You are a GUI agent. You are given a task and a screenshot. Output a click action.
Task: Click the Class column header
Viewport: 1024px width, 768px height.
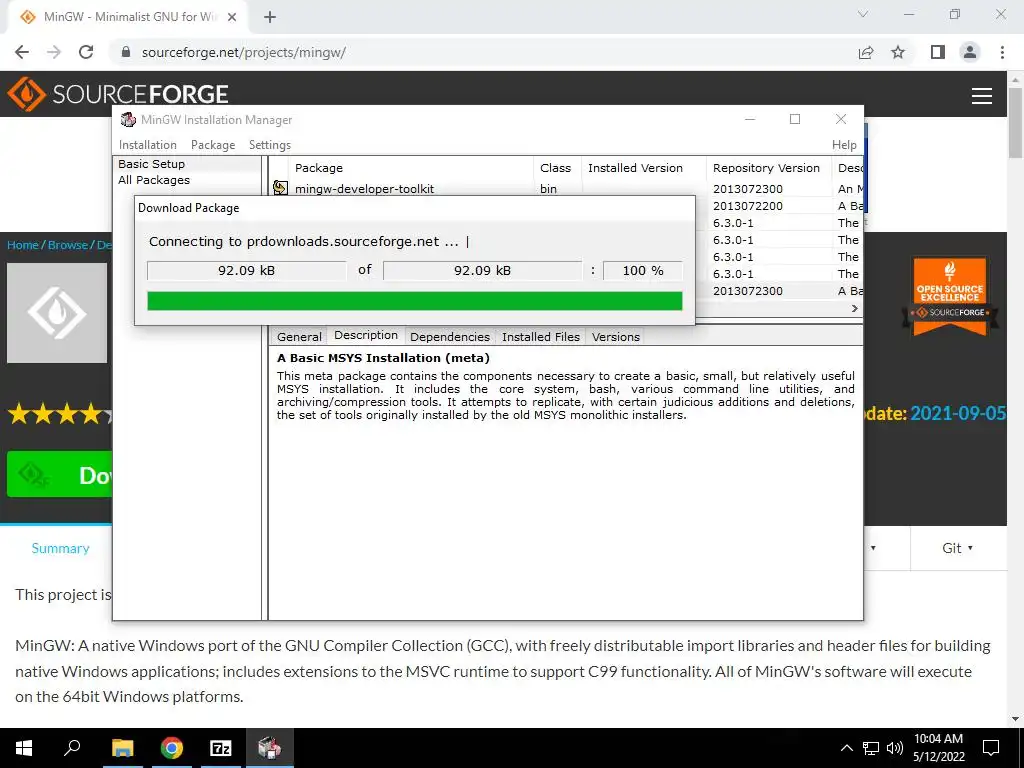coord(556,168)
